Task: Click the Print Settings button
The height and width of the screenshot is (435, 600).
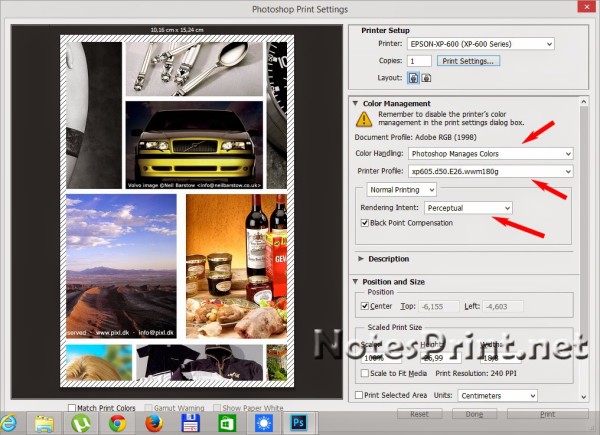Action: [469, 61]
